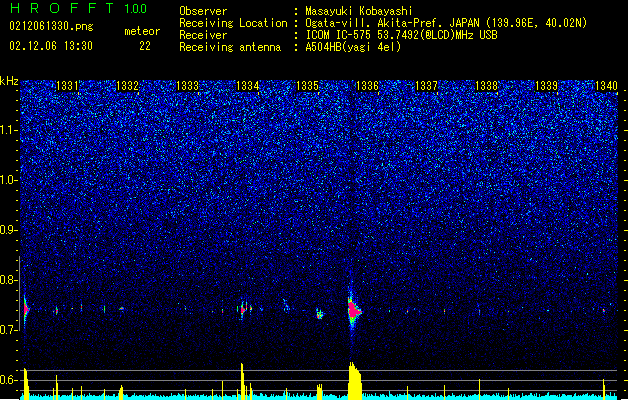Click the Receiving Location label
Viewport: 629px width, 400px height.
pos(233,23)
